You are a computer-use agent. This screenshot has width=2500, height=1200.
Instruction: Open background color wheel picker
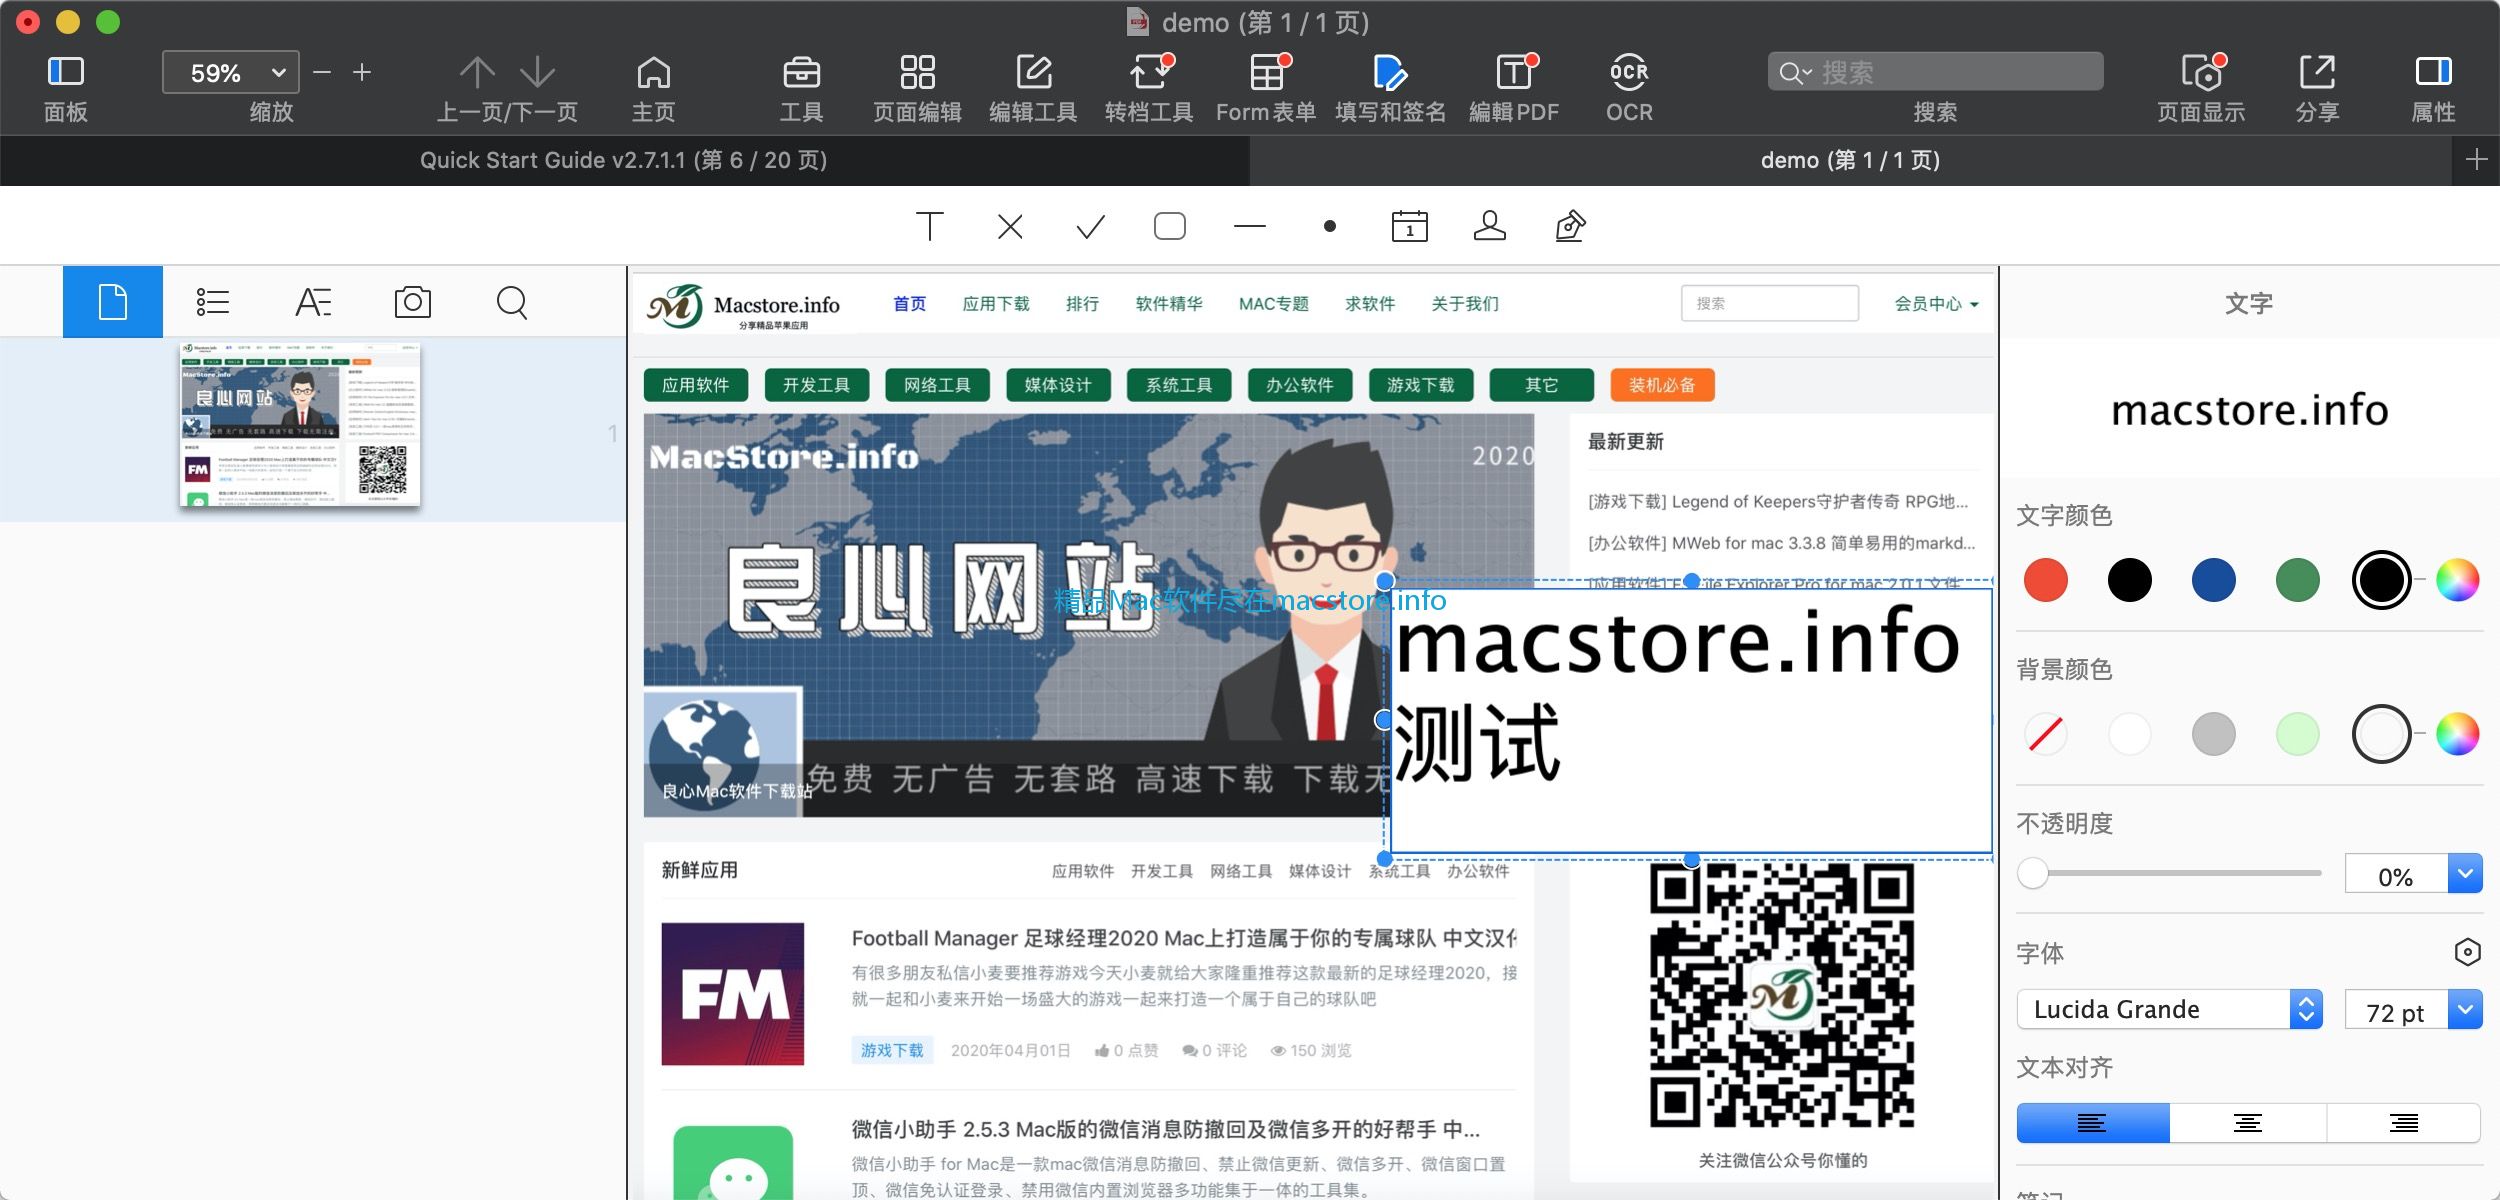click(2457, 734)
